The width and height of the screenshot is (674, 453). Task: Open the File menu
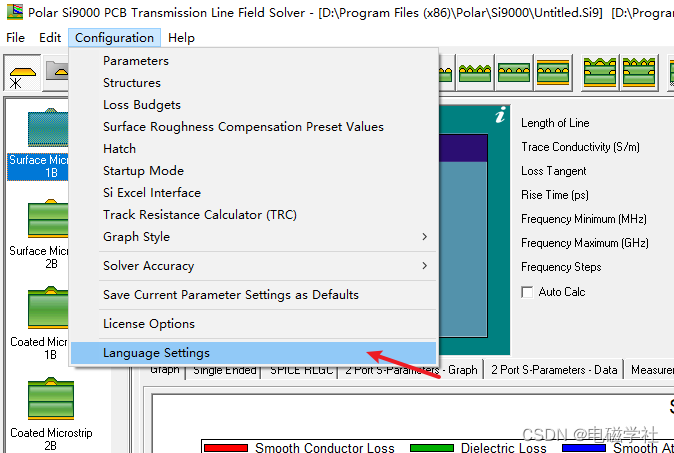pyautogui.click(x=15, y=38)
